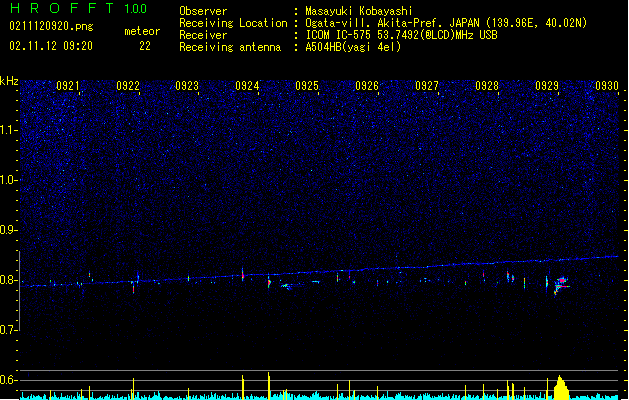The width and height of the screenshot is (629, 400).
Task: Click the large meteor echo after 0929
Action: 561,285
